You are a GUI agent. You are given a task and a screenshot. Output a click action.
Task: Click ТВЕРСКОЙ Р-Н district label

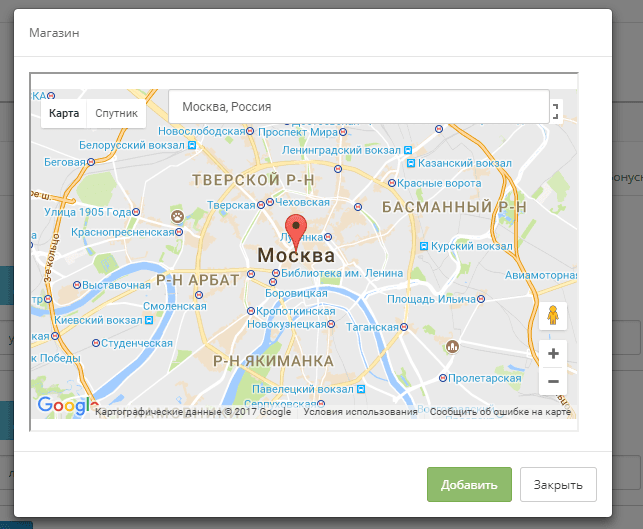[253, 180]
